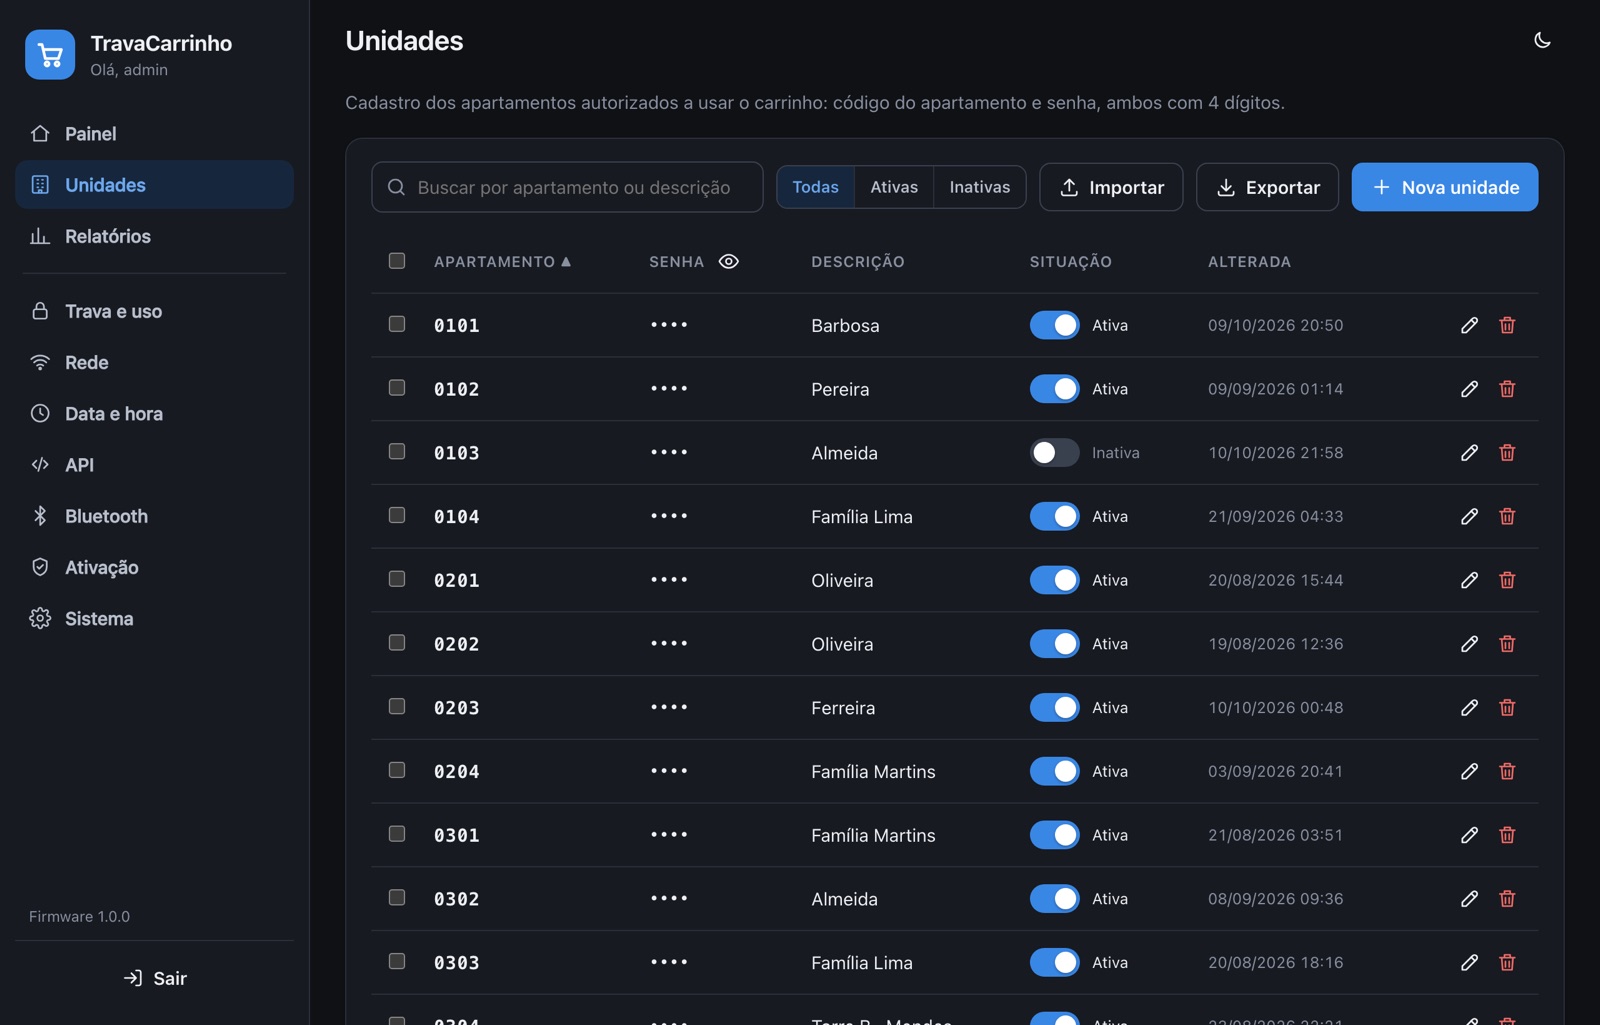This screenshot has height=1025, width=1600.
Task: Sort by Situação column header
Action: 1071,262
